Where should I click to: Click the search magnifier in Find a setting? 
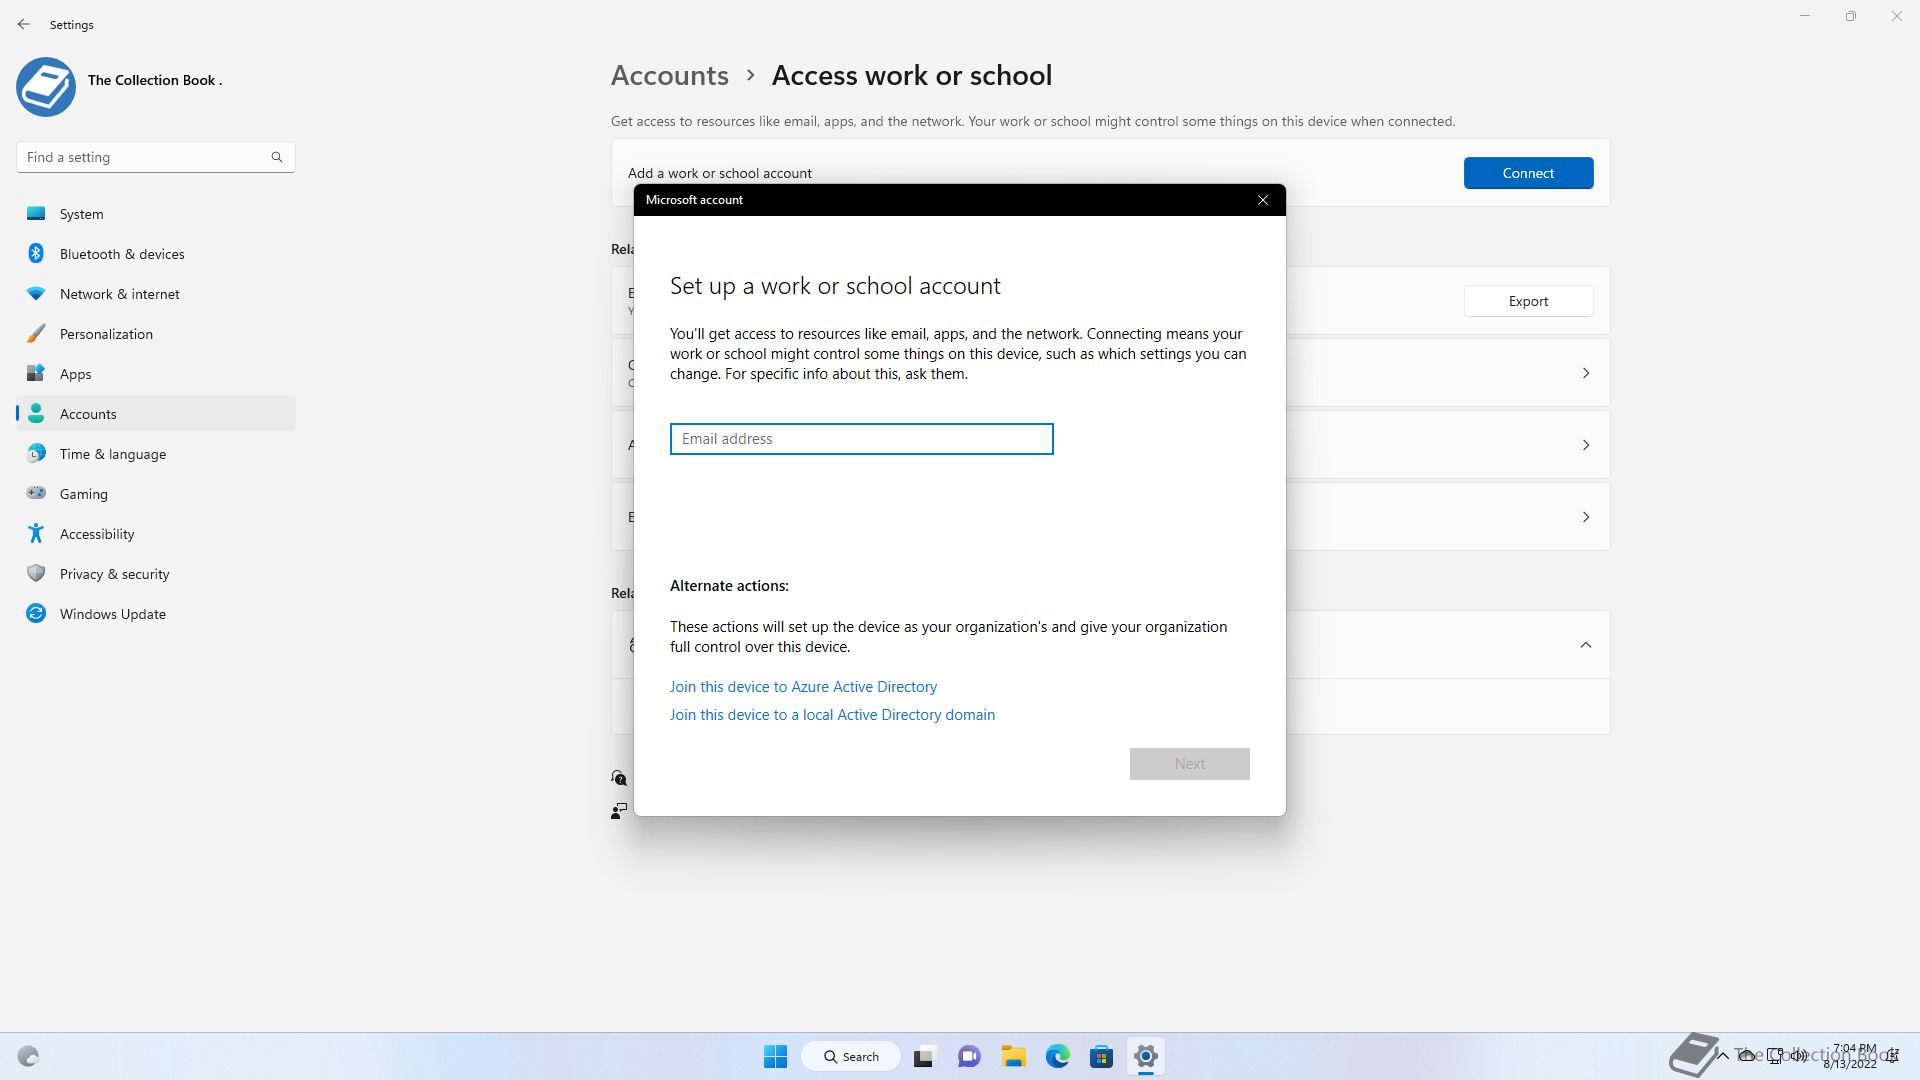[277, 157]
